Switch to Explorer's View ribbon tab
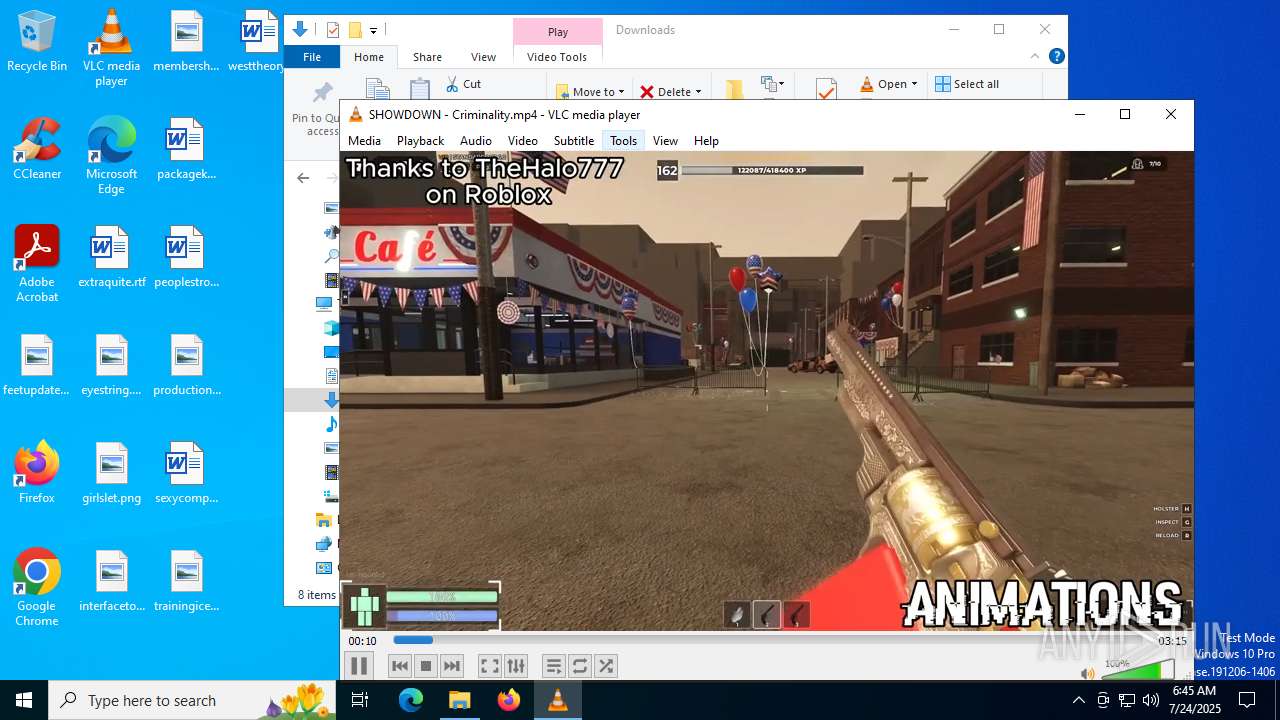Screen dimensions: 1280x720 (x=483, y=57)
